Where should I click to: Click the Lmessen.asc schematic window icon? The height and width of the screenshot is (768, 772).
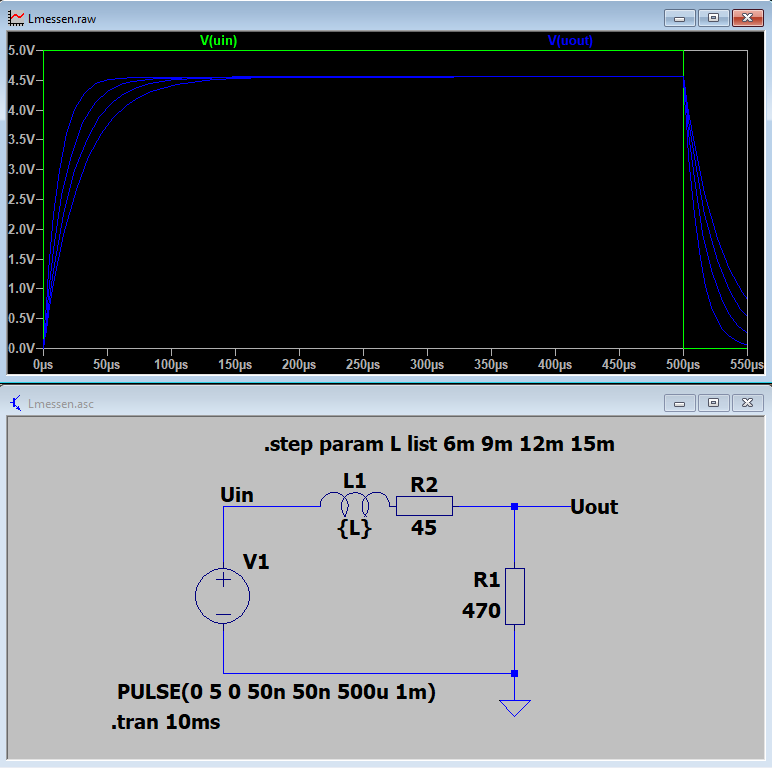tap(16, 403)
